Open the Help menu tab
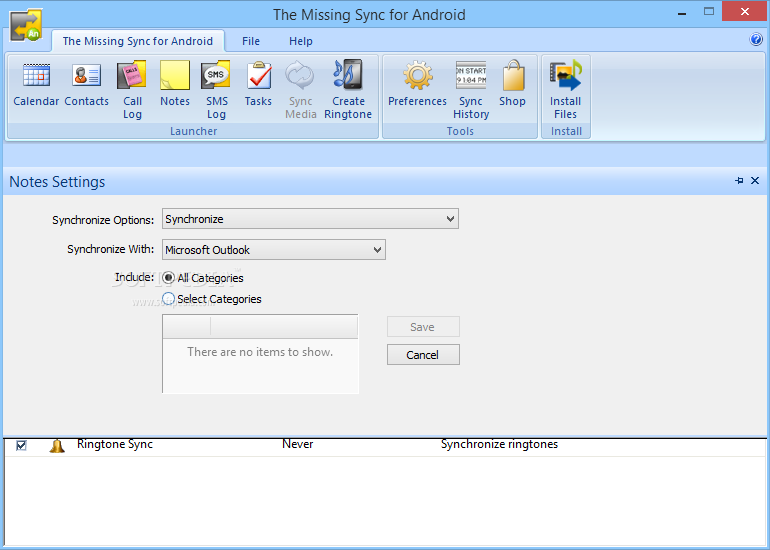770x550 pixels. 301,41
